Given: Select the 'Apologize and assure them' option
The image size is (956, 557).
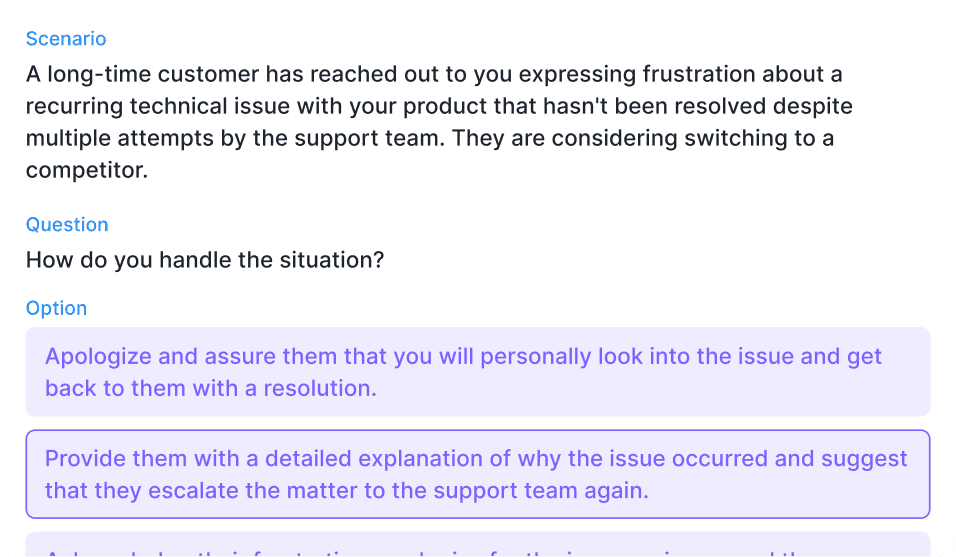Looking at the screenshot, I should click(x=477, y=372).
